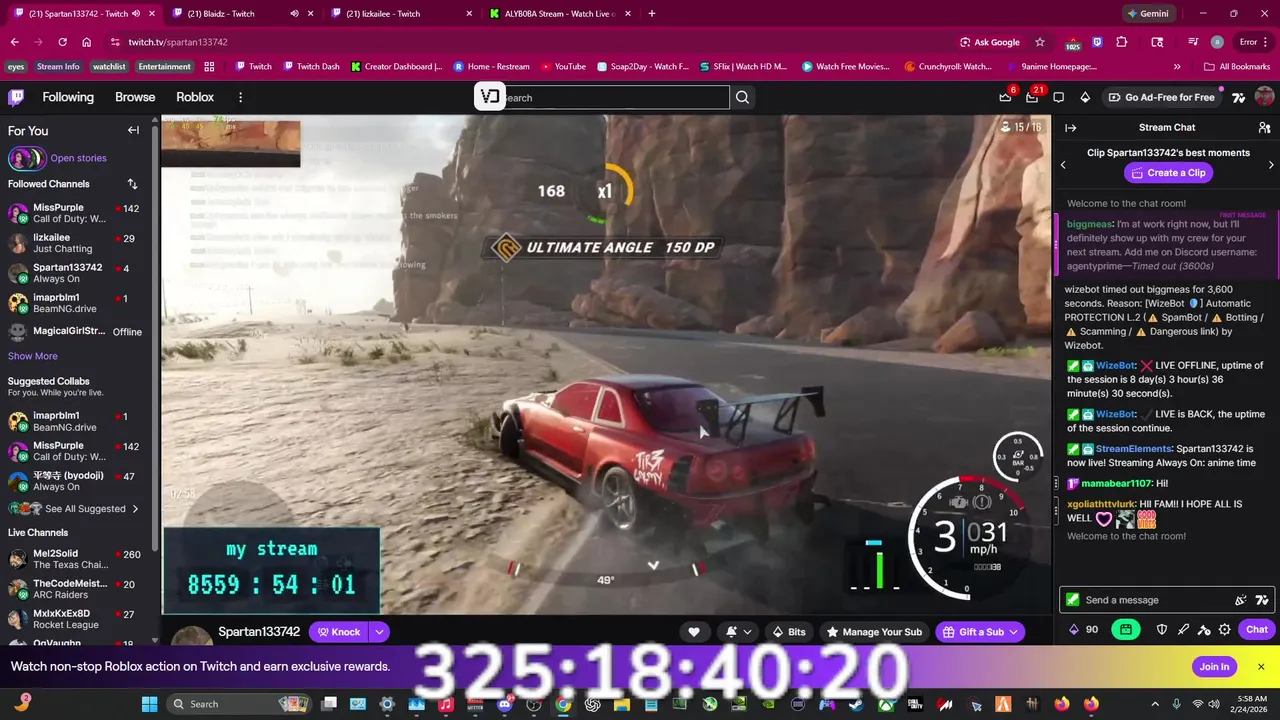Reload the page

pyautogui.click(x=62, y=42)
